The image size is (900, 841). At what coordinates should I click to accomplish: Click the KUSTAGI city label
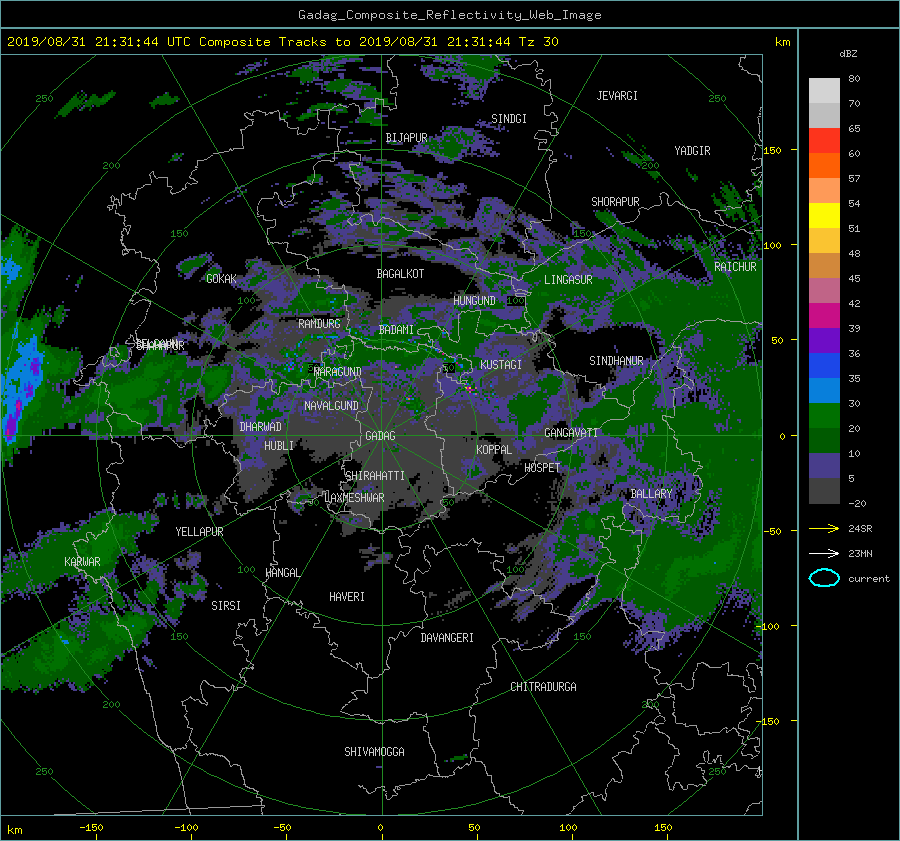(501, 365)
